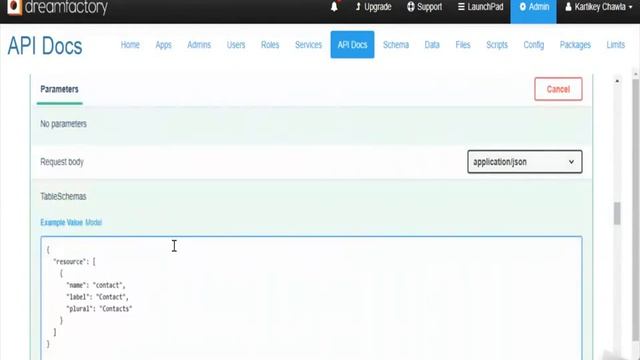Go to the Apps tab
The height and width of the screenshot is (360, 640).
point(163,45)
